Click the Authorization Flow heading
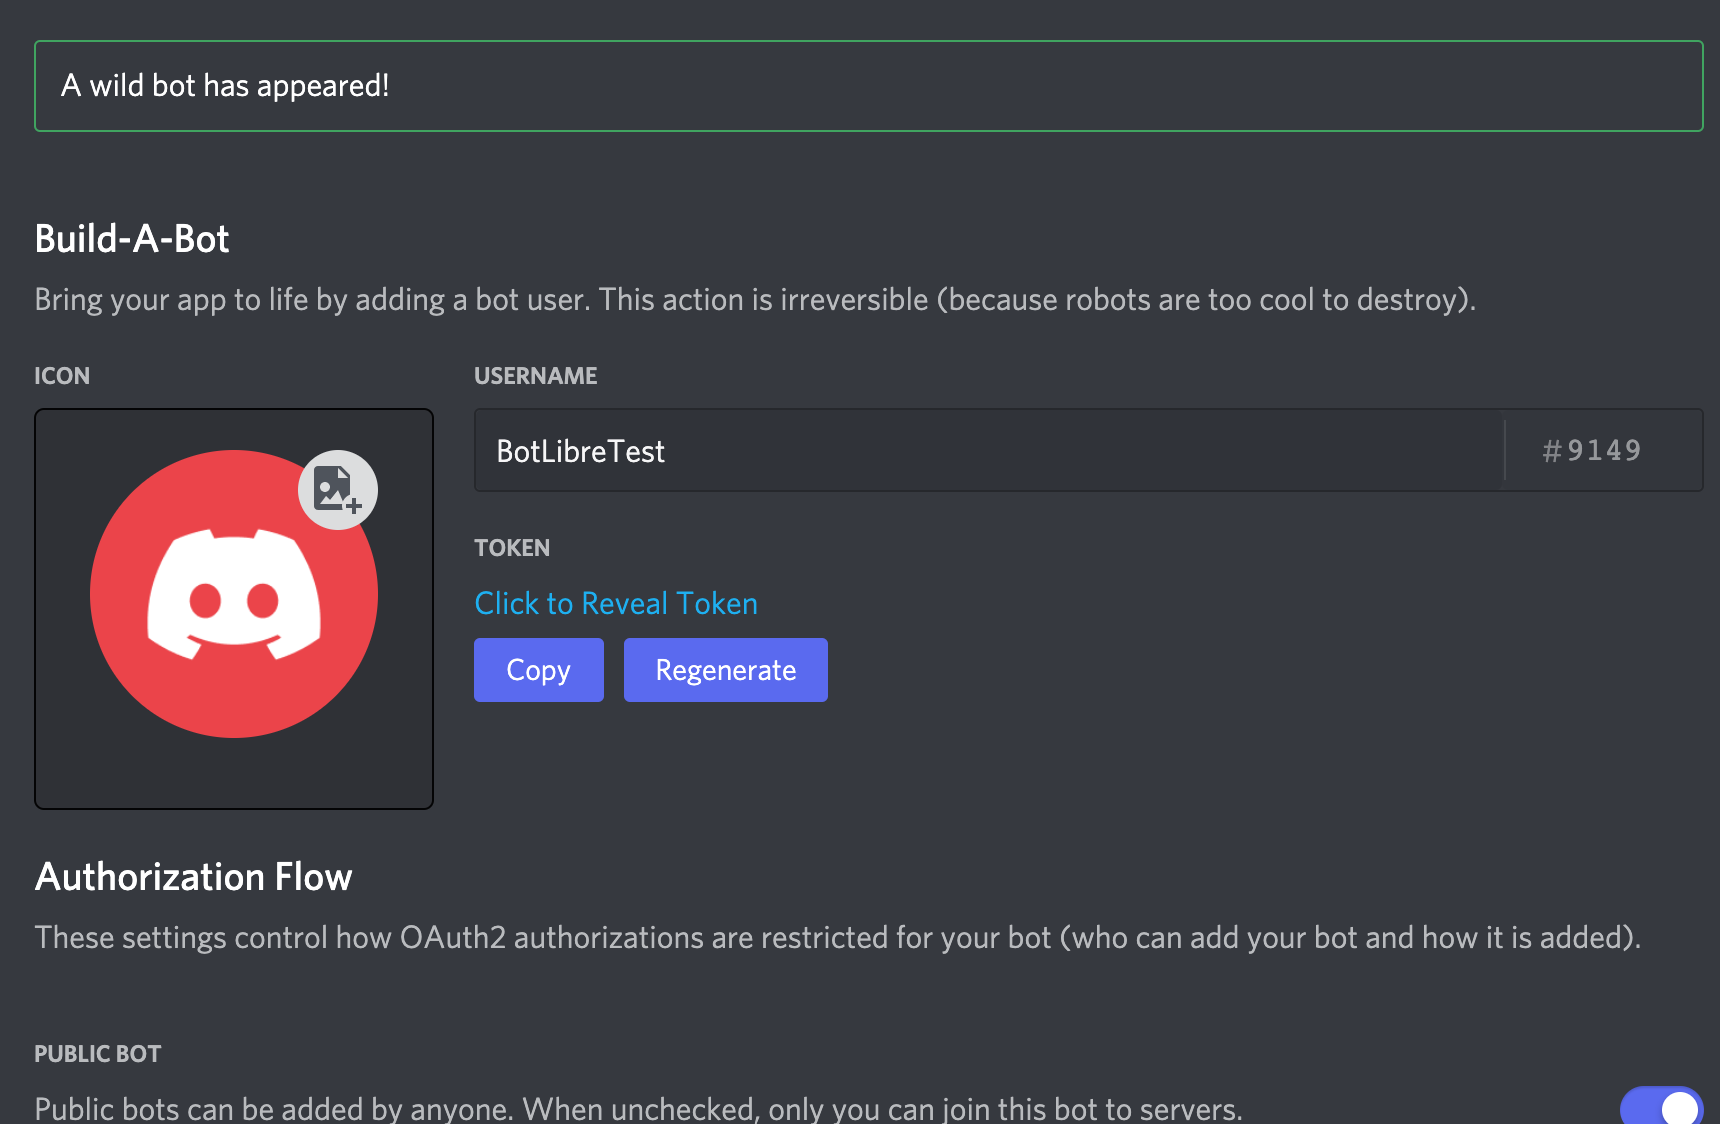1720x1124 pixels. 194,877
